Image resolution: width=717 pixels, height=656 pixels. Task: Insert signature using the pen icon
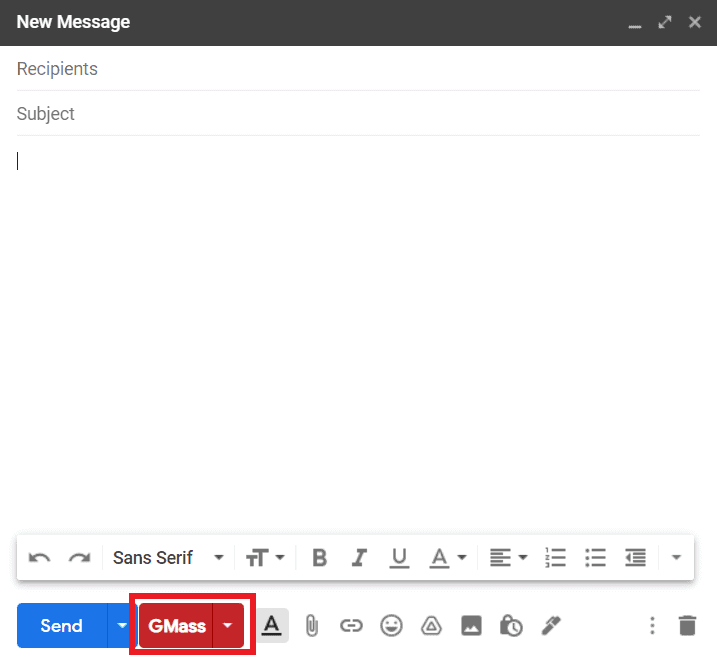(x=551, y=626)
